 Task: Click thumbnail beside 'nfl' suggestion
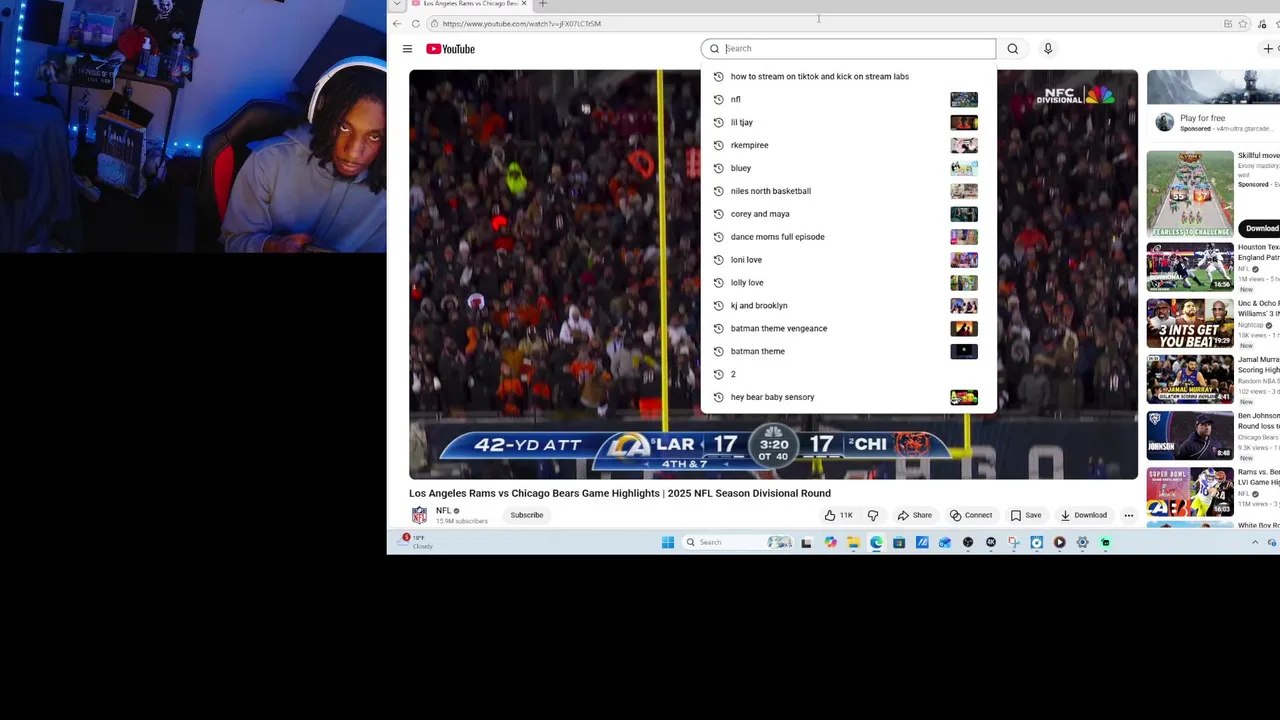point(964,99)
